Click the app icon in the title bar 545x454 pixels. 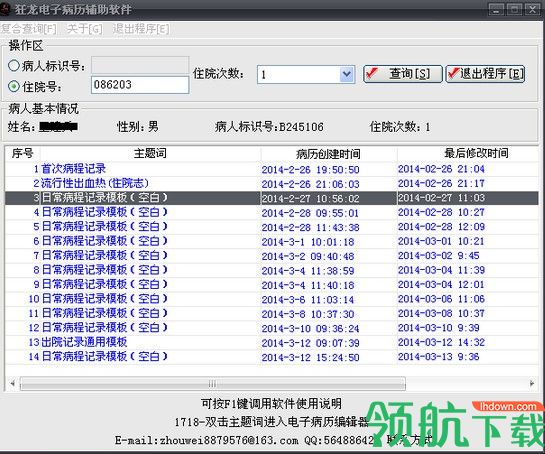[5, 9]
